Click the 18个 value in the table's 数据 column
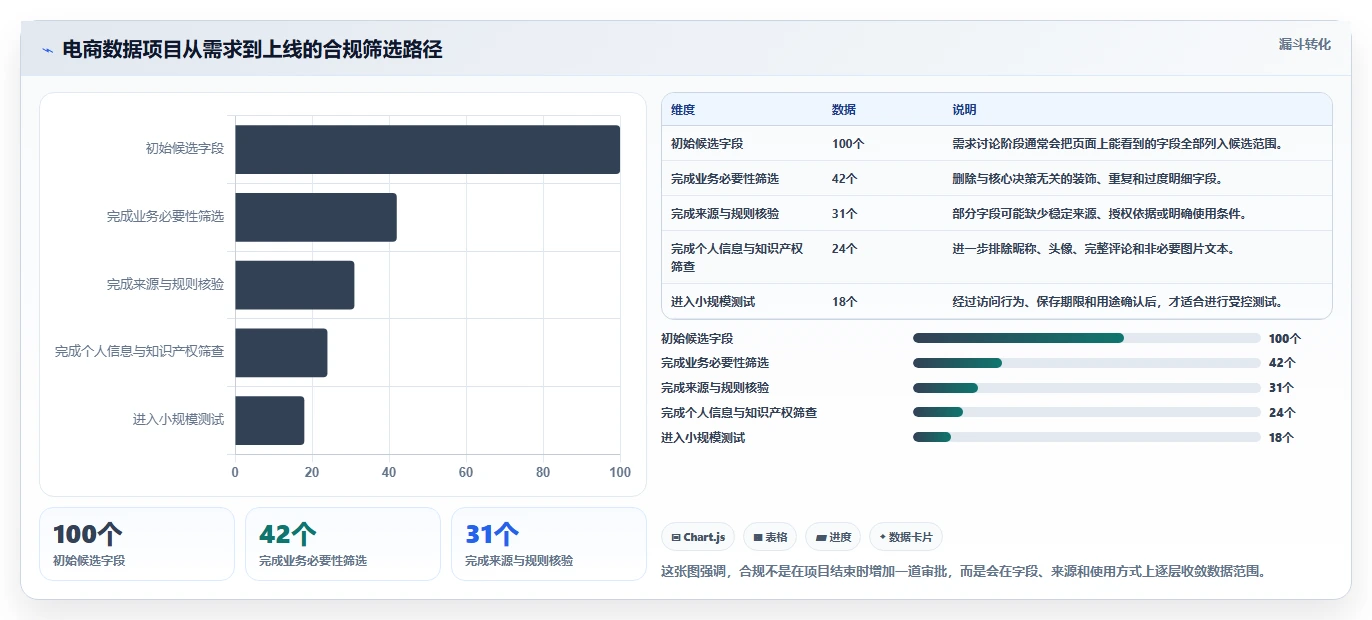Image resolution: width=1372 pixels, height=620 pixels. (x=845, y=301)
